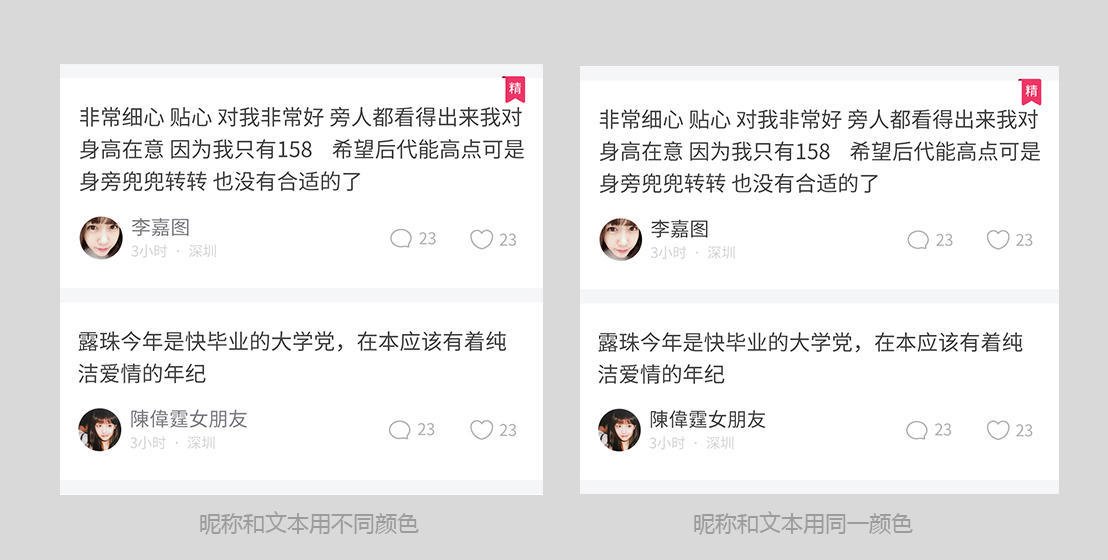Click comment icon on left panel 李嘉图 post

click(x=401, y=239)
